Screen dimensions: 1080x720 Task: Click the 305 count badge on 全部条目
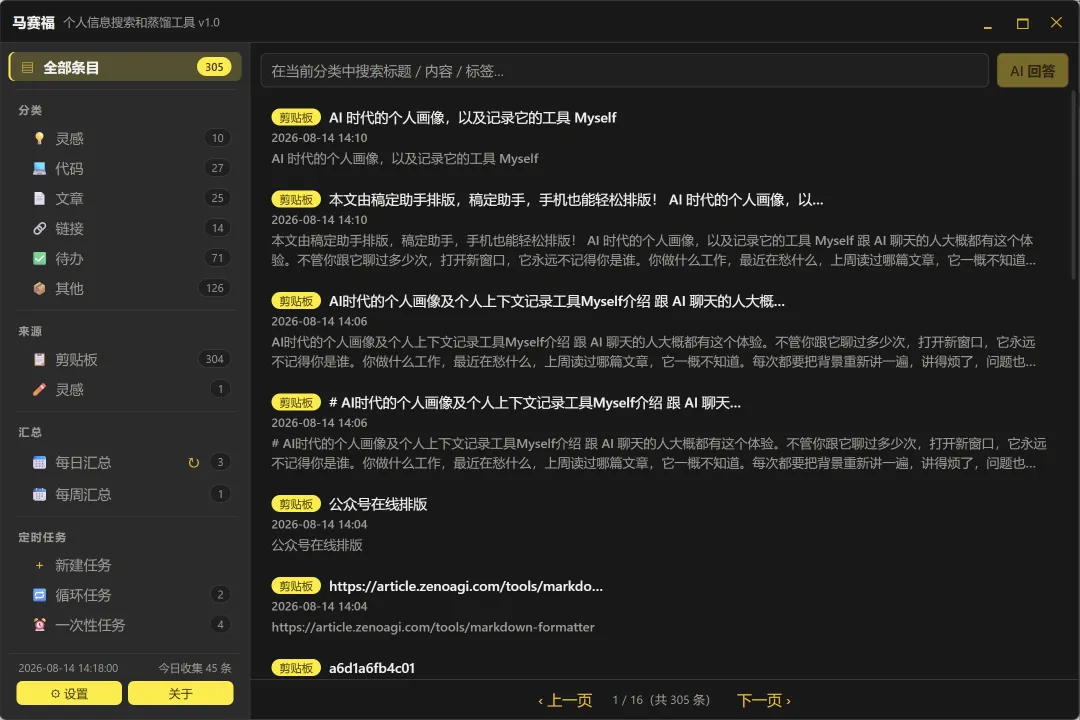tap(214, 67)
